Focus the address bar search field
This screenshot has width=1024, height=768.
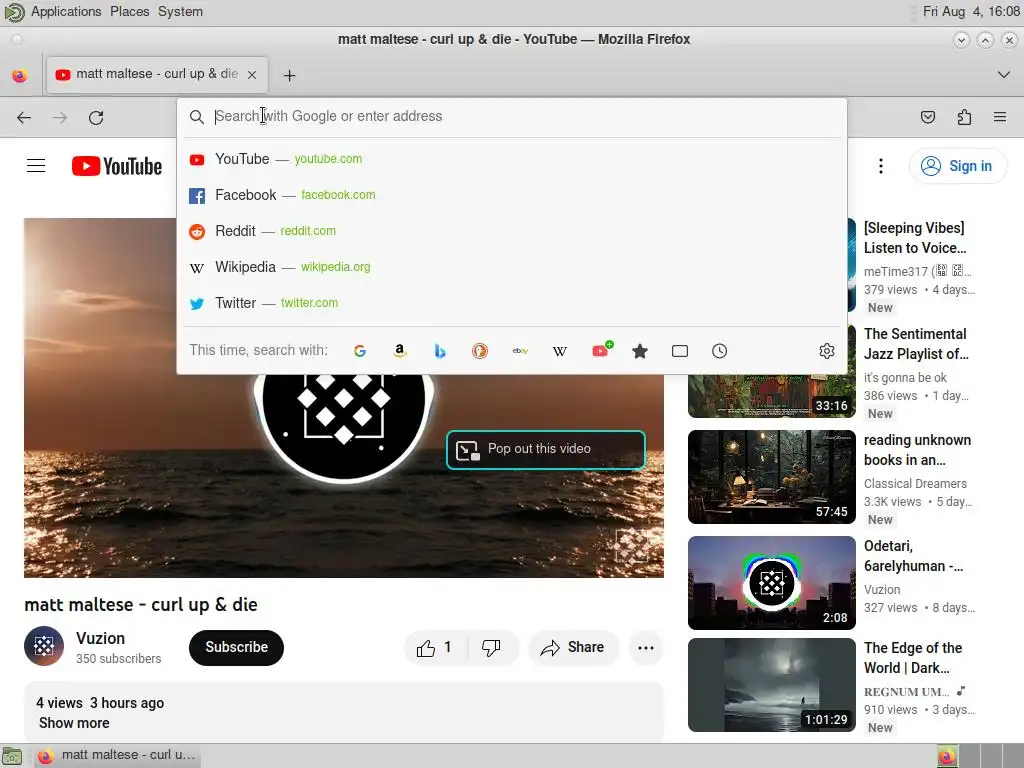click(512, 116)
